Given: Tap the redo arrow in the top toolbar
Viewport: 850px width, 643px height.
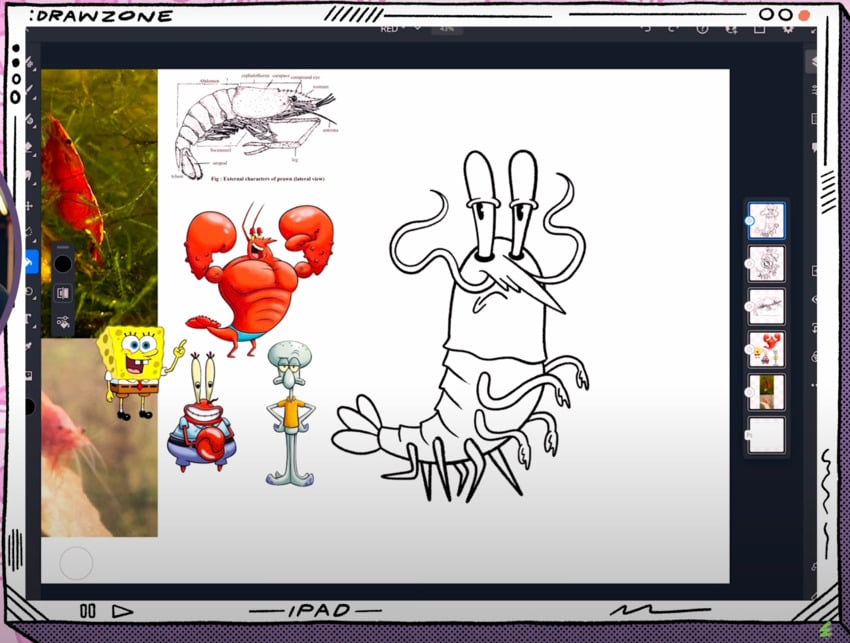Looking at the screenshot, I should [x=673, y=31].
